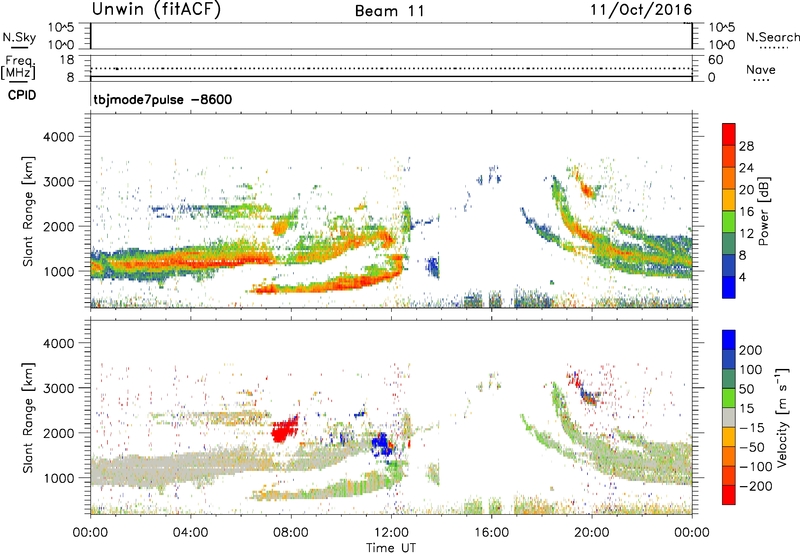Click the 'Unwin (fitACF)' title text

point(156,10)
